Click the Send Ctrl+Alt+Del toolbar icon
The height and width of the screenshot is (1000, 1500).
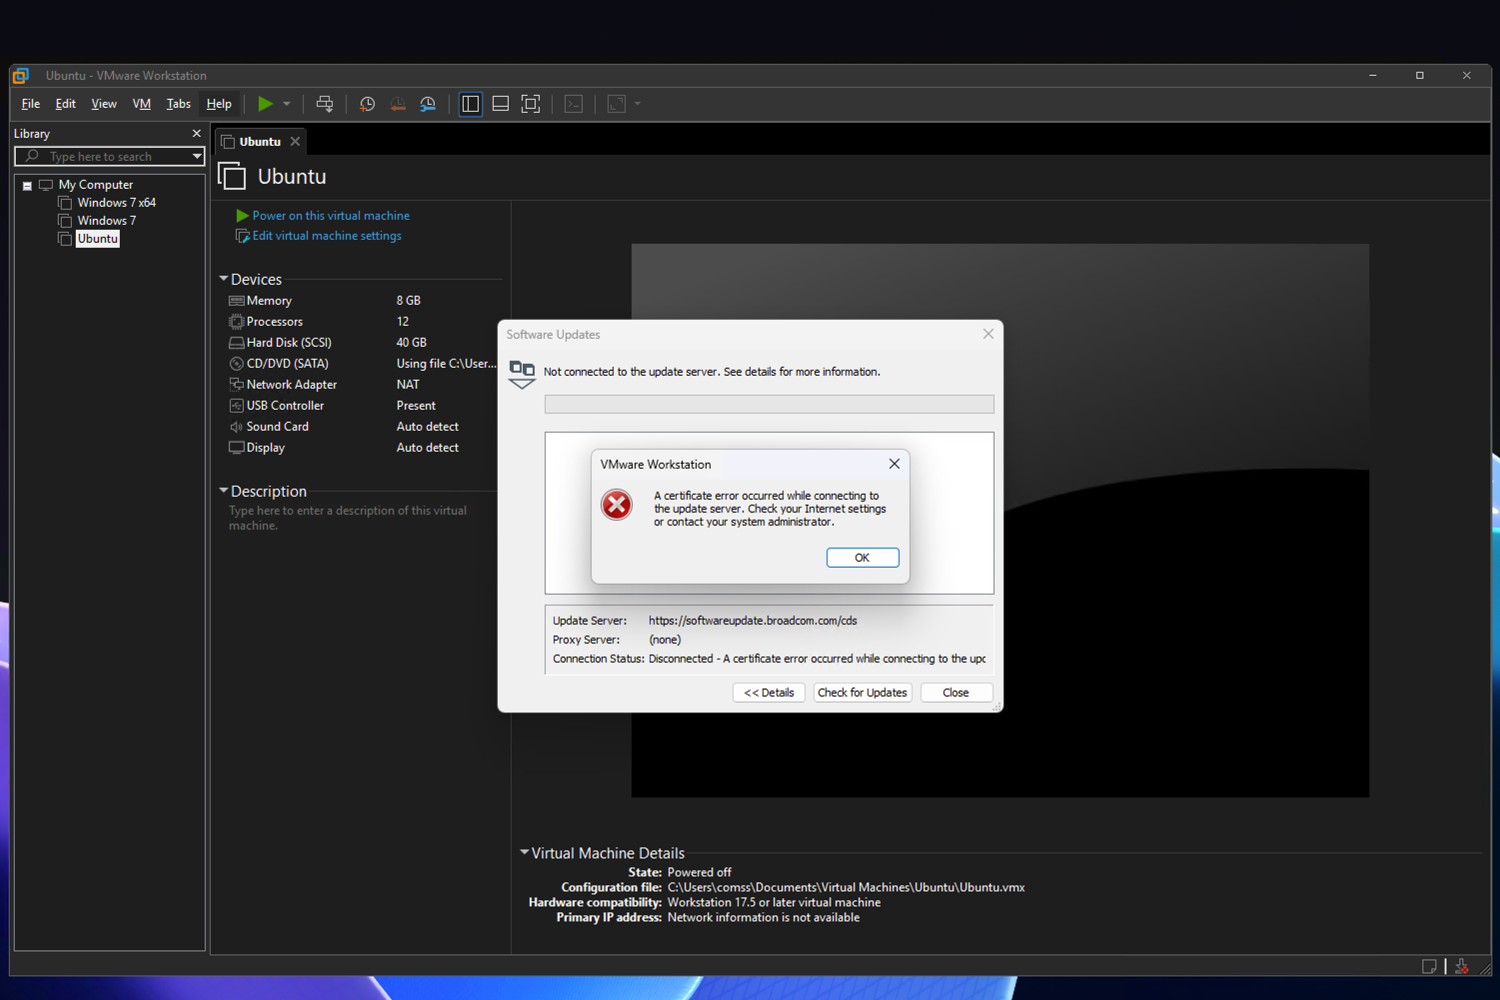[325, 104]
